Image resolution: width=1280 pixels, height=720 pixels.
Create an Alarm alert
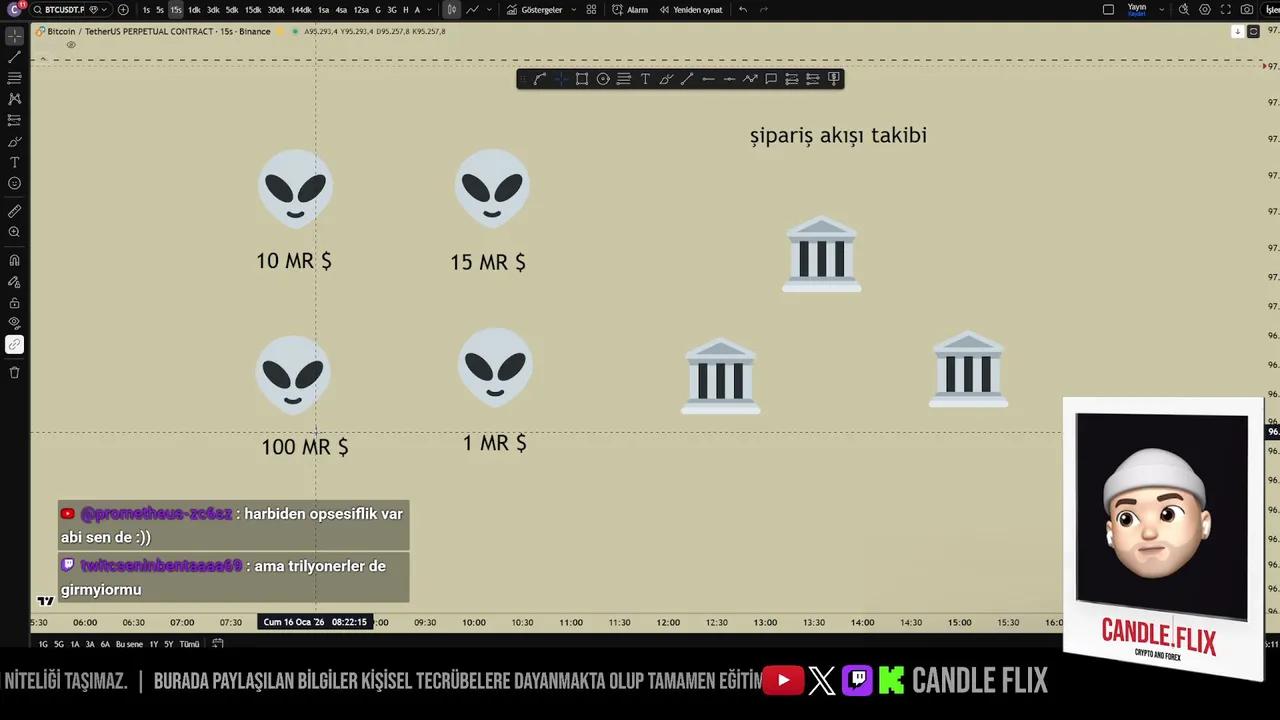click(x=630, y=10)
